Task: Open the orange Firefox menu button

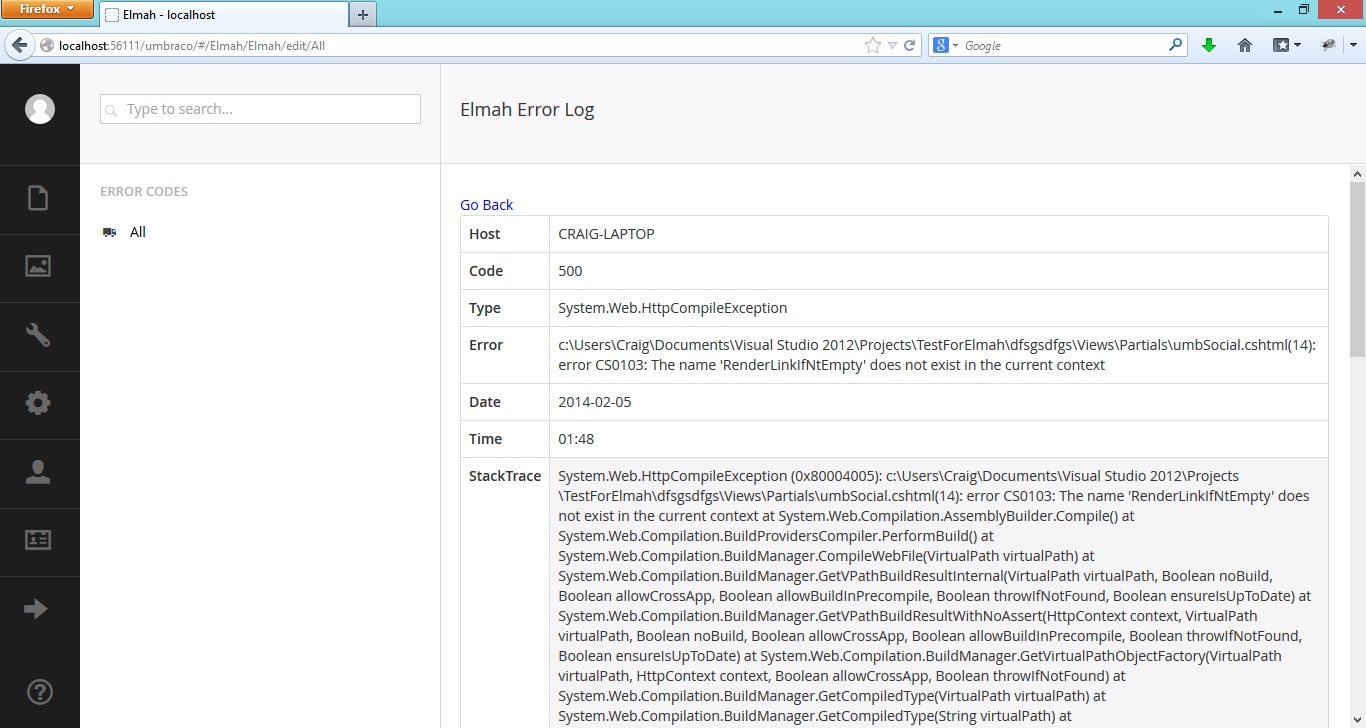Action: pos(47,9)
